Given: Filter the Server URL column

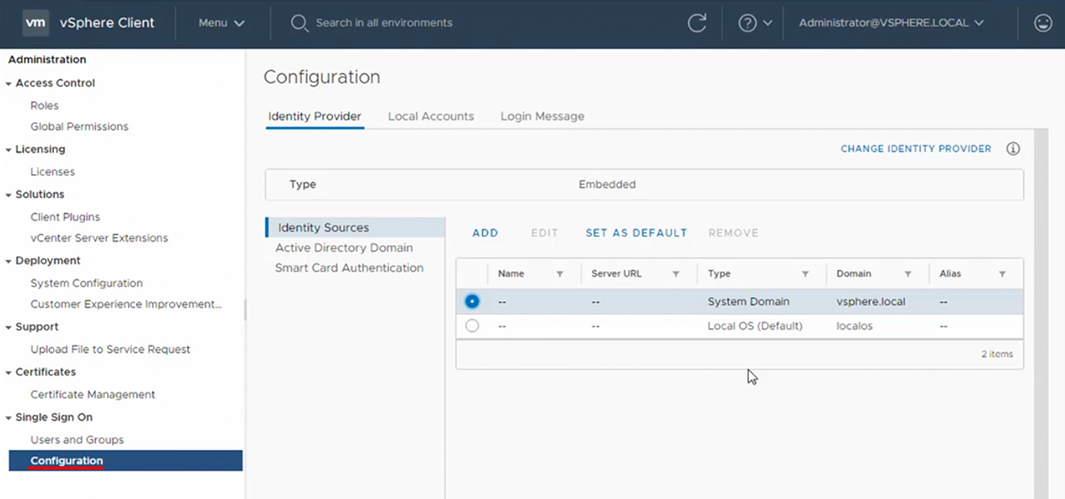Looking at the screenshot, I should (676, 274).
